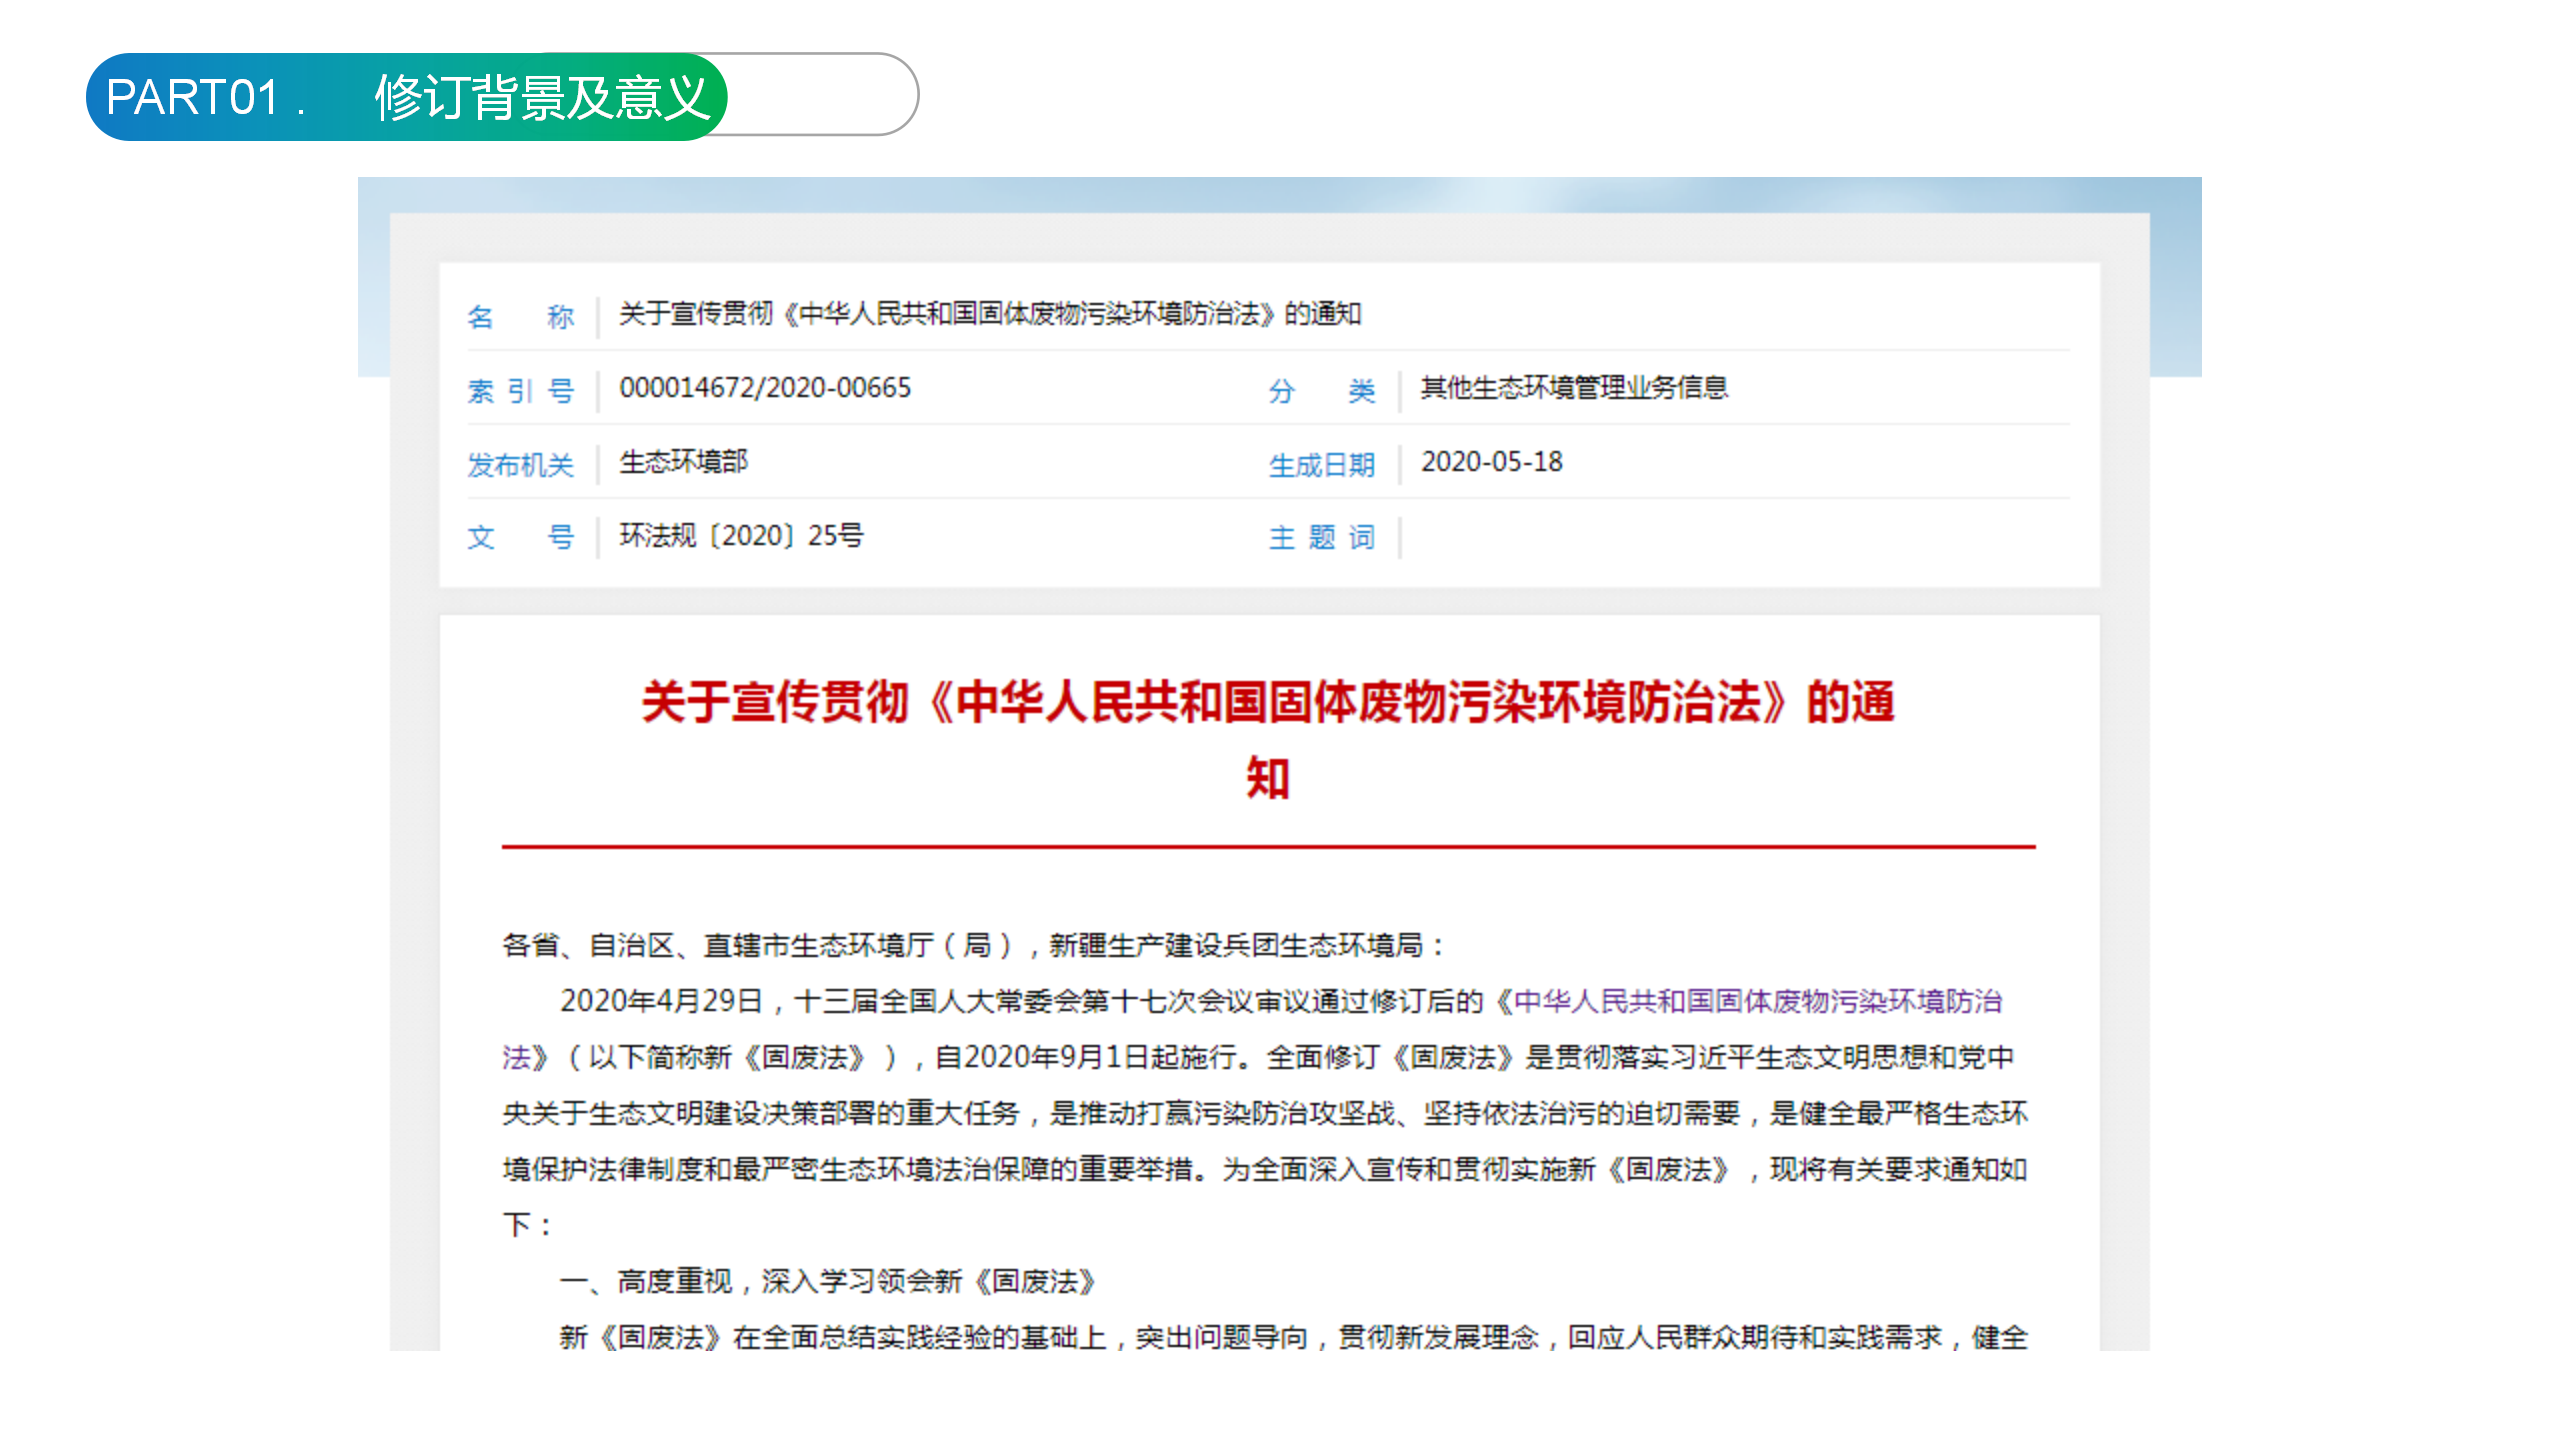The image size is (2560, 1440).
Task: Click the paragraph line starting 2020年4月29日
Action: pyautogui.click(x=1280, y=1001)
